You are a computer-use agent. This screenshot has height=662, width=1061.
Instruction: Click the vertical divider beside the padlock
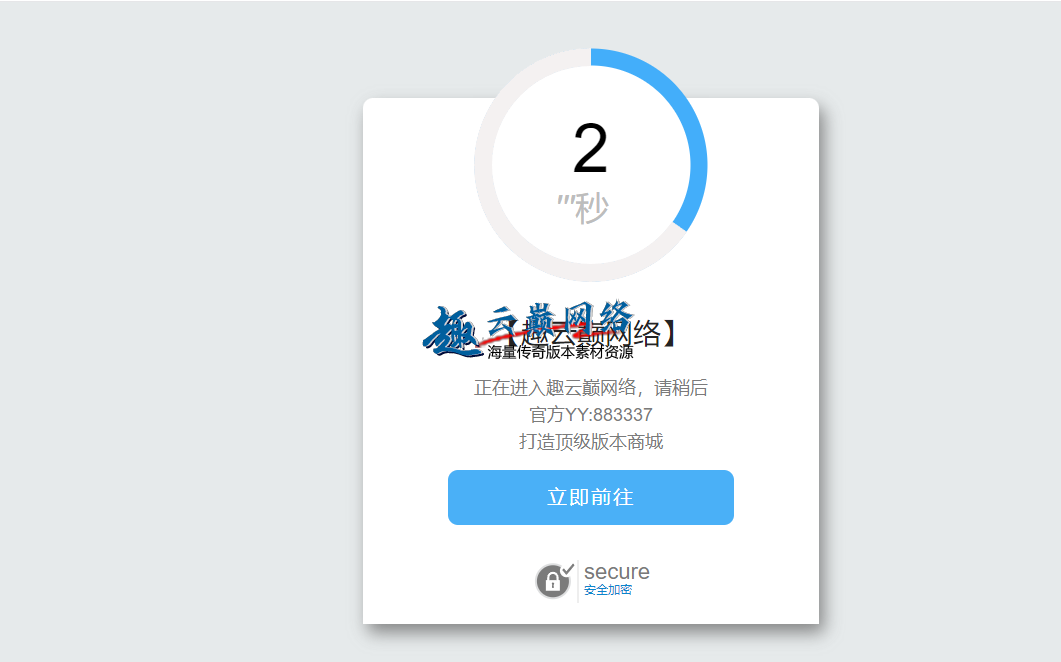(578, 581)
